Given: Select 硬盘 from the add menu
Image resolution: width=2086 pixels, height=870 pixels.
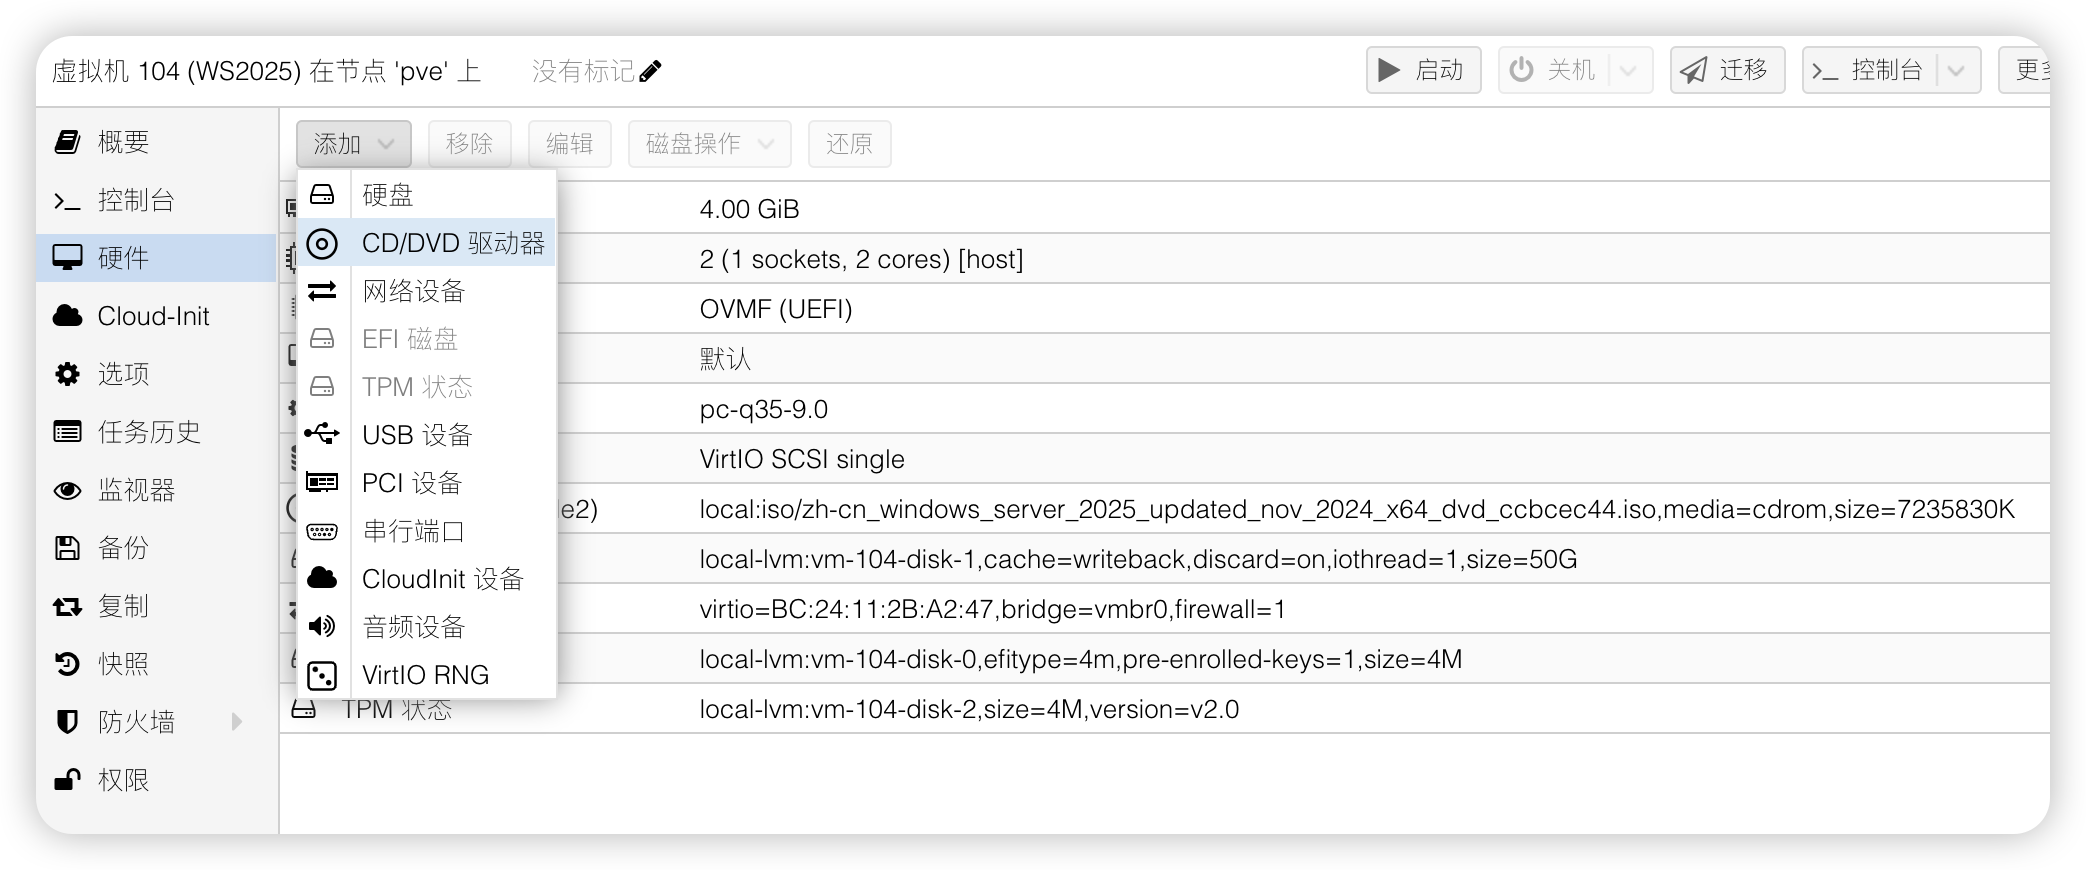Looking at the screenshot, I should click(388, 195).
